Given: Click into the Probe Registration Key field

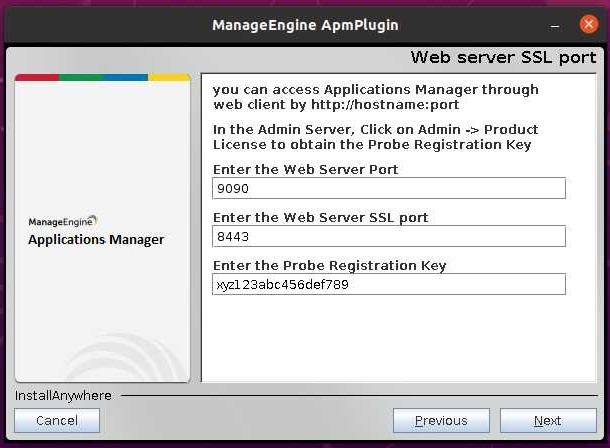Looking at the screenshot, I should pos(389,284).
